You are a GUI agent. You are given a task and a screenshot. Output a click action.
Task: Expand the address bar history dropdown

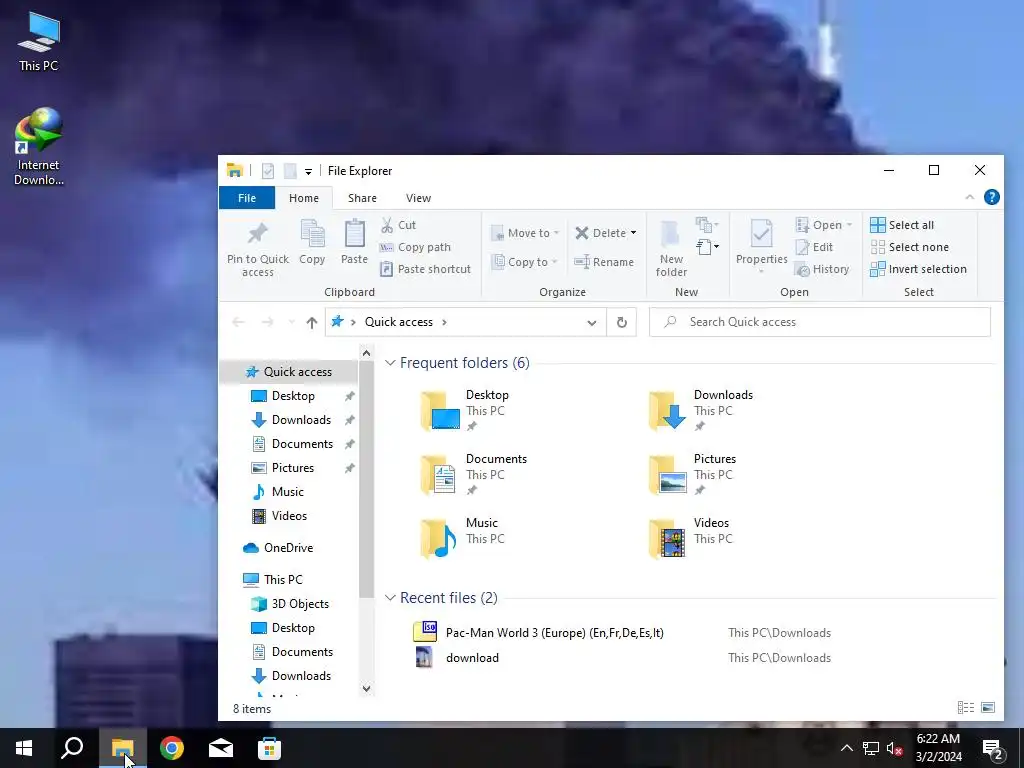(592, 323)
